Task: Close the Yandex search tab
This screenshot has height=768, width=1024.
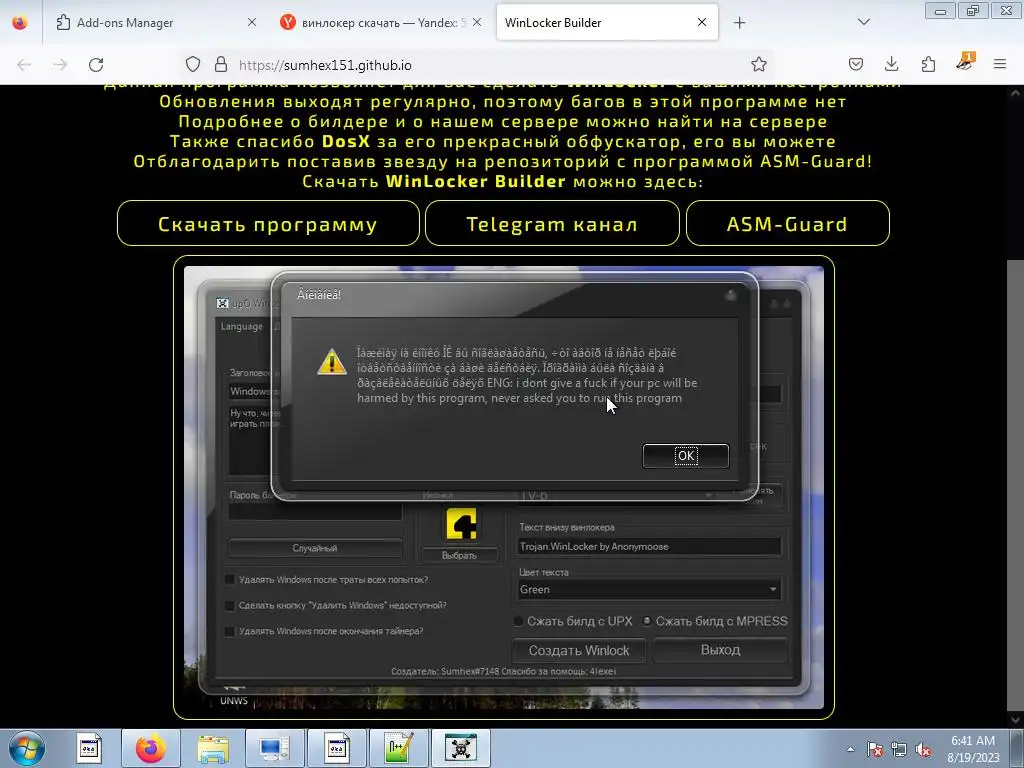Action: 477,22
